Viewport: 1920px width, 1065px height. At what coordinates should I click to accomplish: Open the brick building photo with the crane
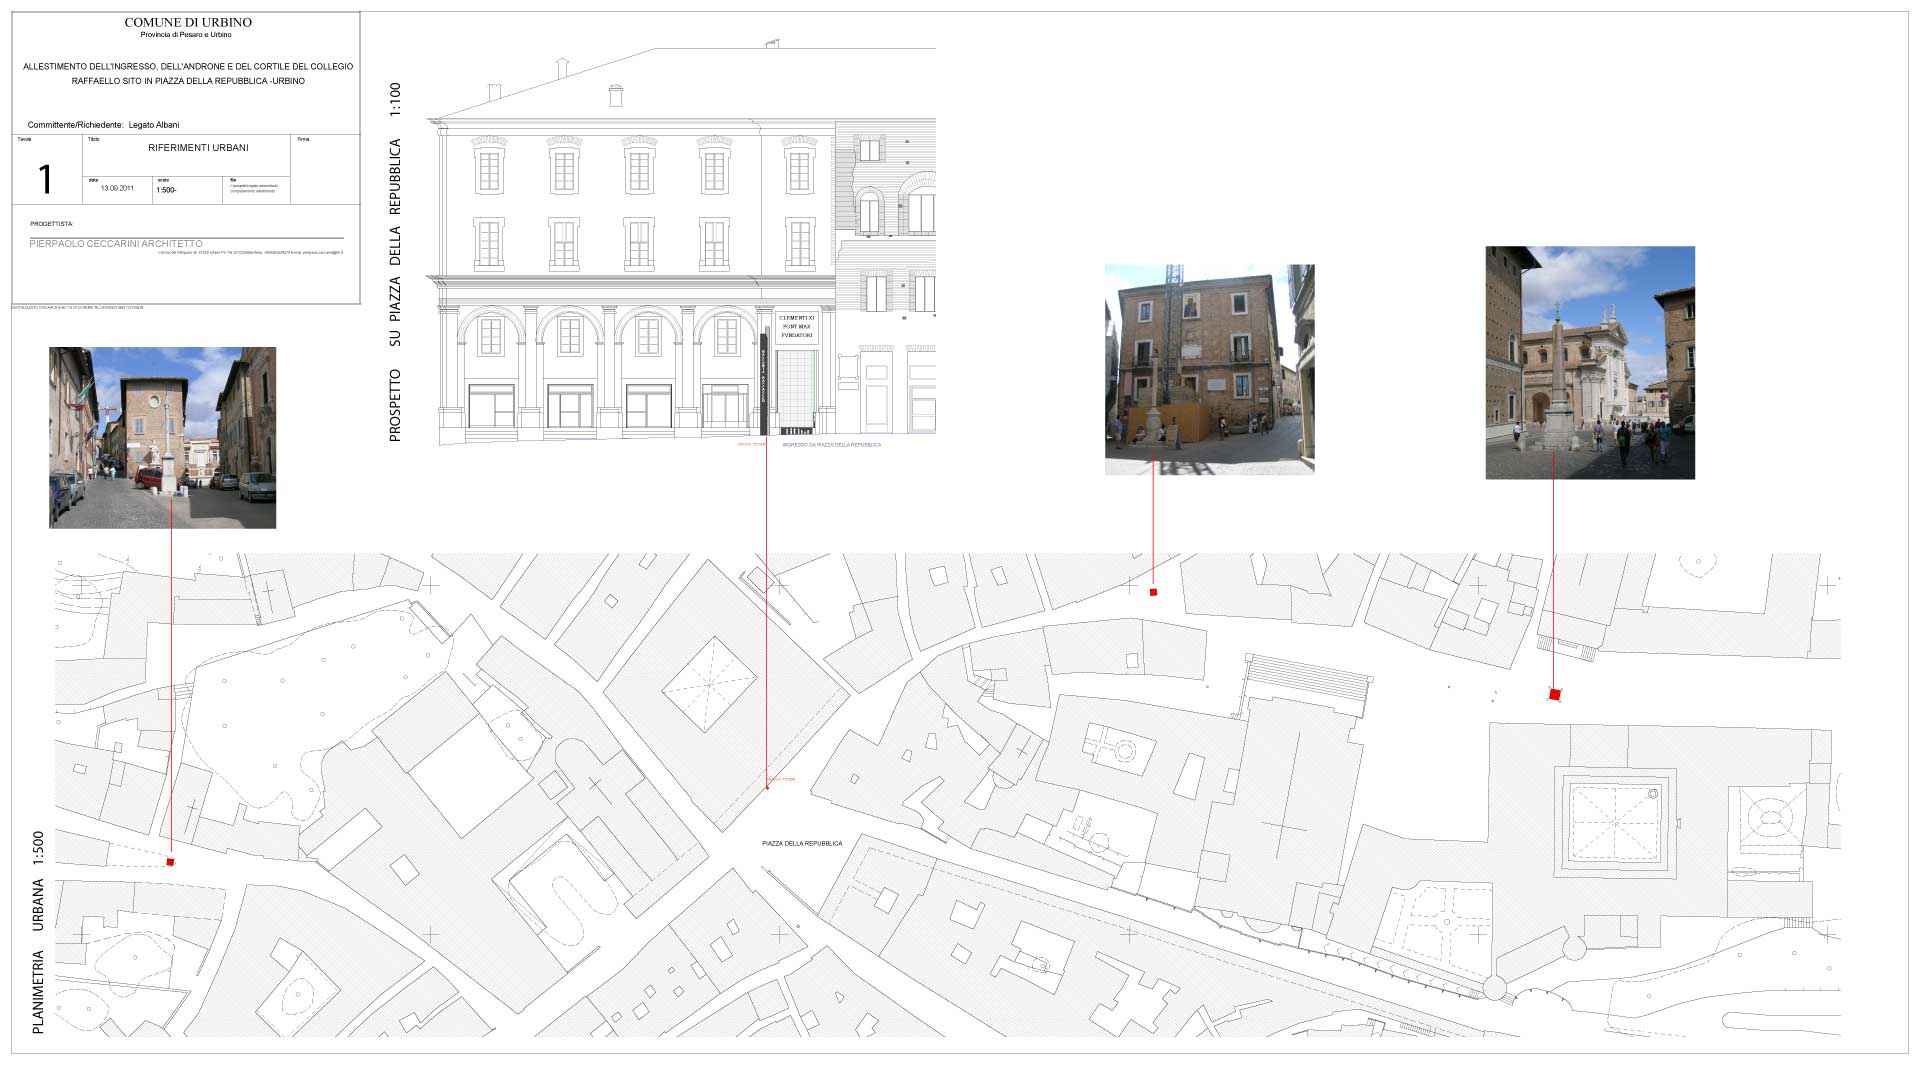click(1209, 369)
